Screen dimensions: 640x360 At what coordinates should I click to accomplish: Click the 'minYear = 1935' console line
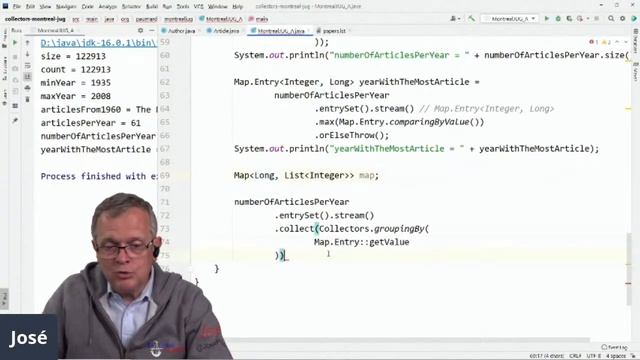click(x=76, y=83)
